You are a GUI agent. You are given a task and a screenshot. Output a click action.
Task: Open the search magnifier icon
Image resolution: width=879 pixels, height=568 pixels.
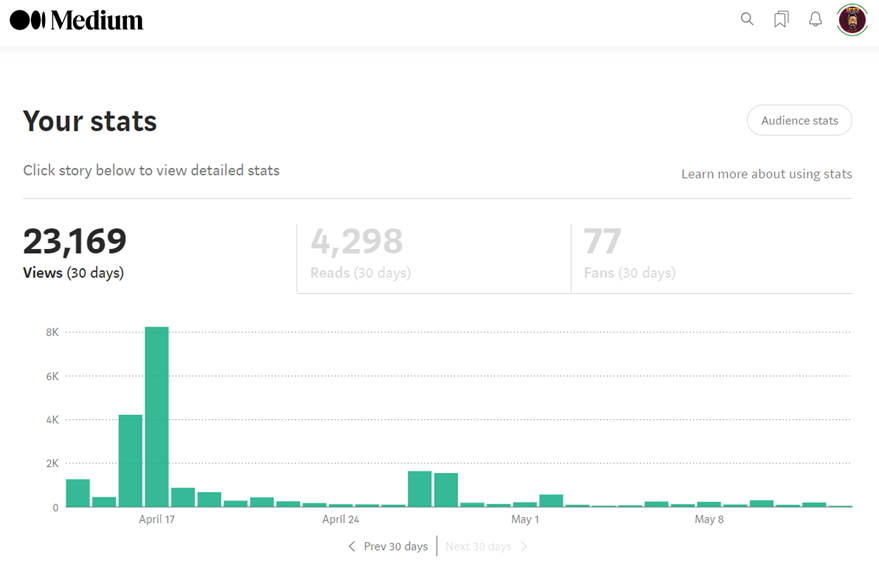(747, 19)
